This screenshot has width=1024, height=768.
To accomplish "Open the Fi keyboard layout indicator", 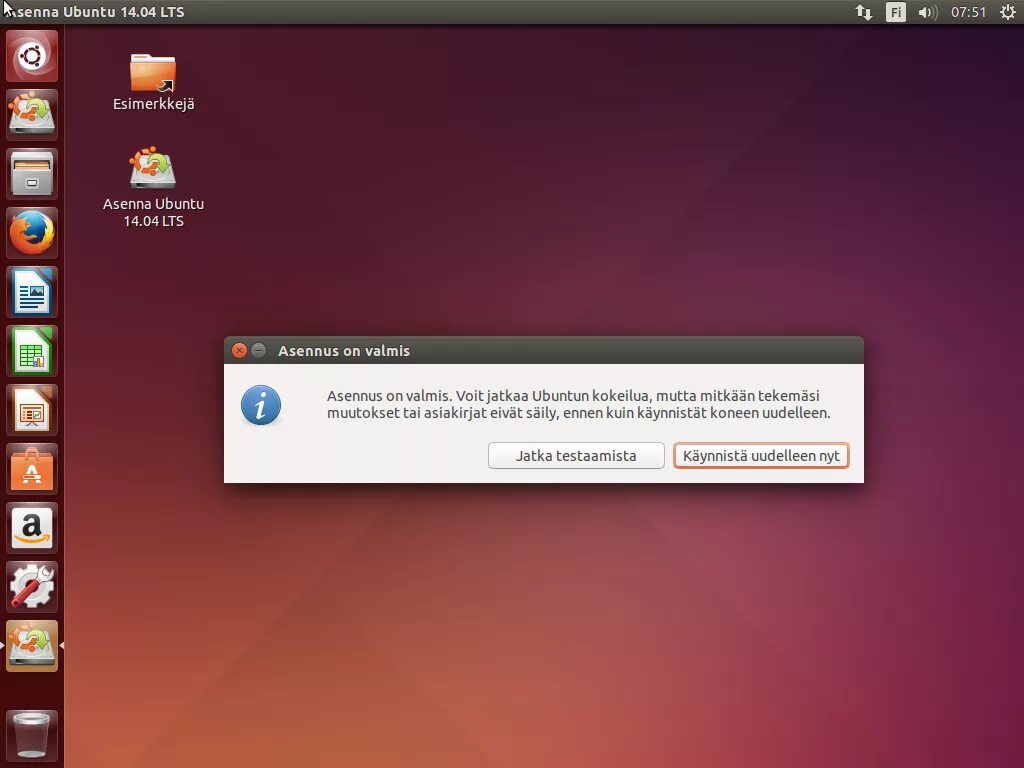I will [895, 12].
